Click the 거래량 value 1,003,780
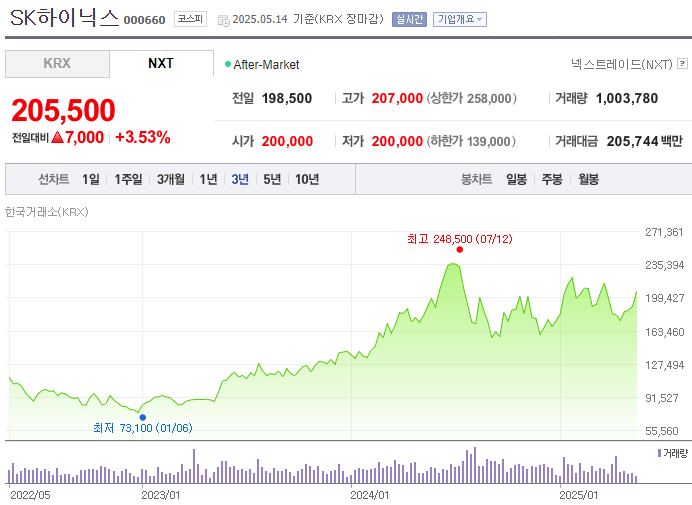This screenshot has height=505, width=692. 627,98
